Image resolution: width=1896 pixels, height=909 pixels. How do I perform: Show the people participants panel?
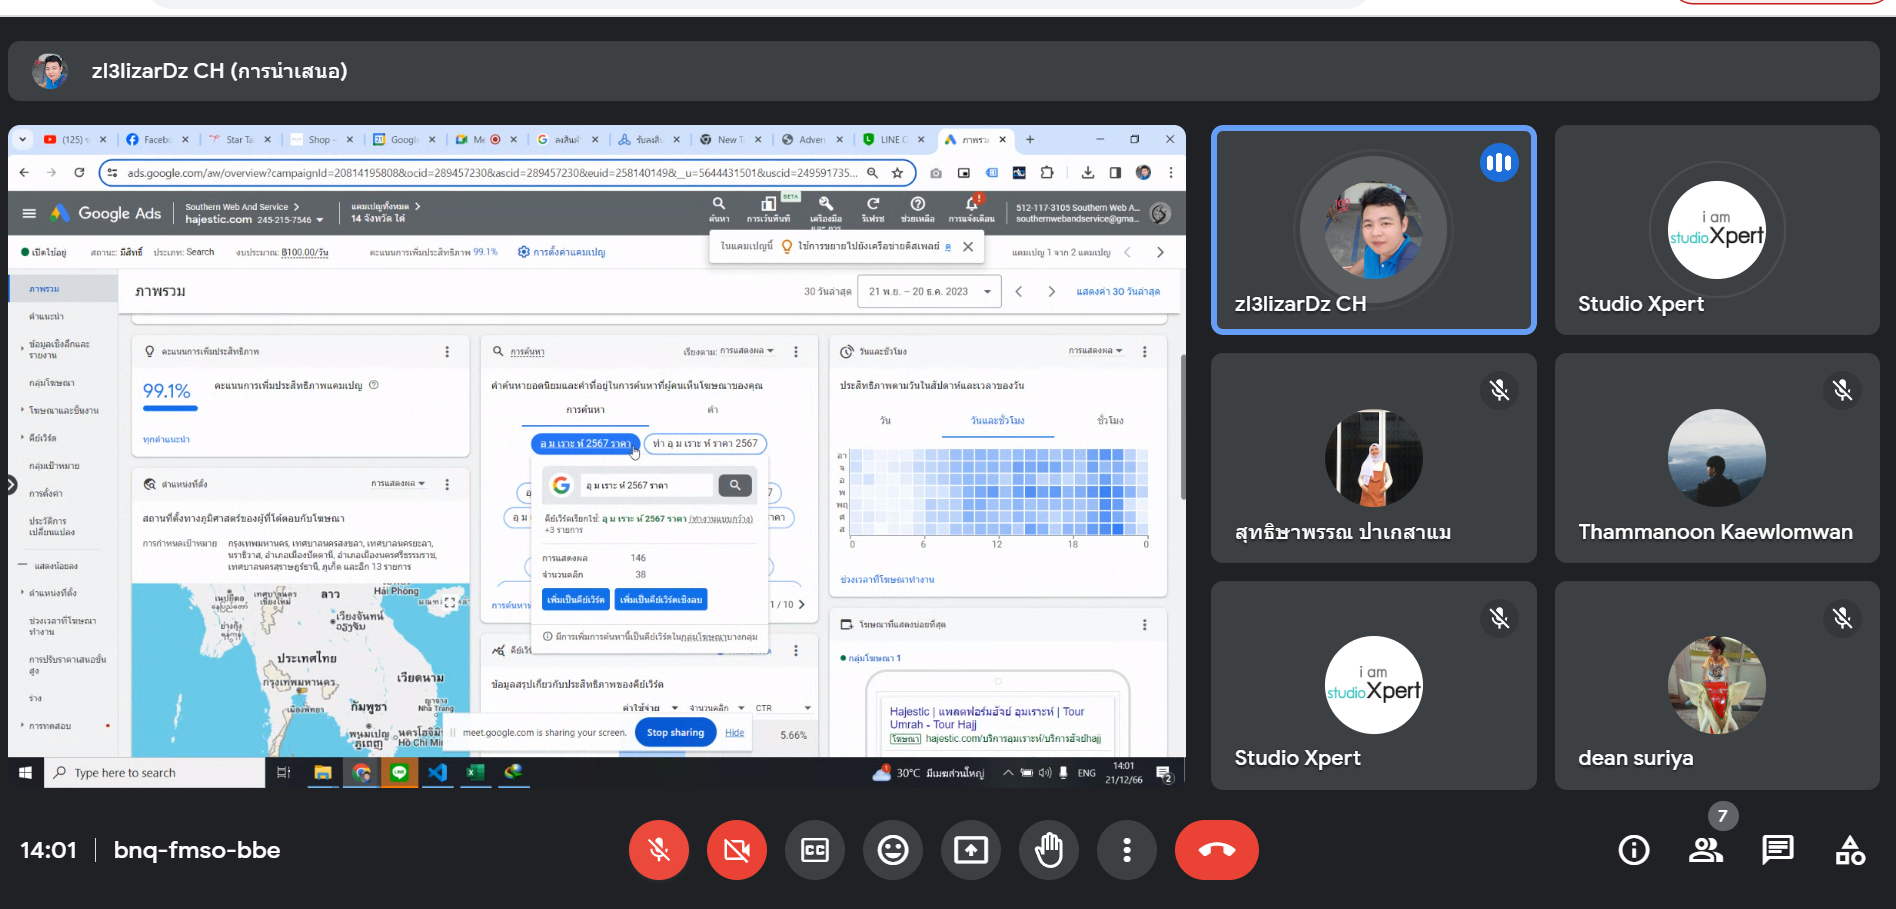[x=1706, y=850]
